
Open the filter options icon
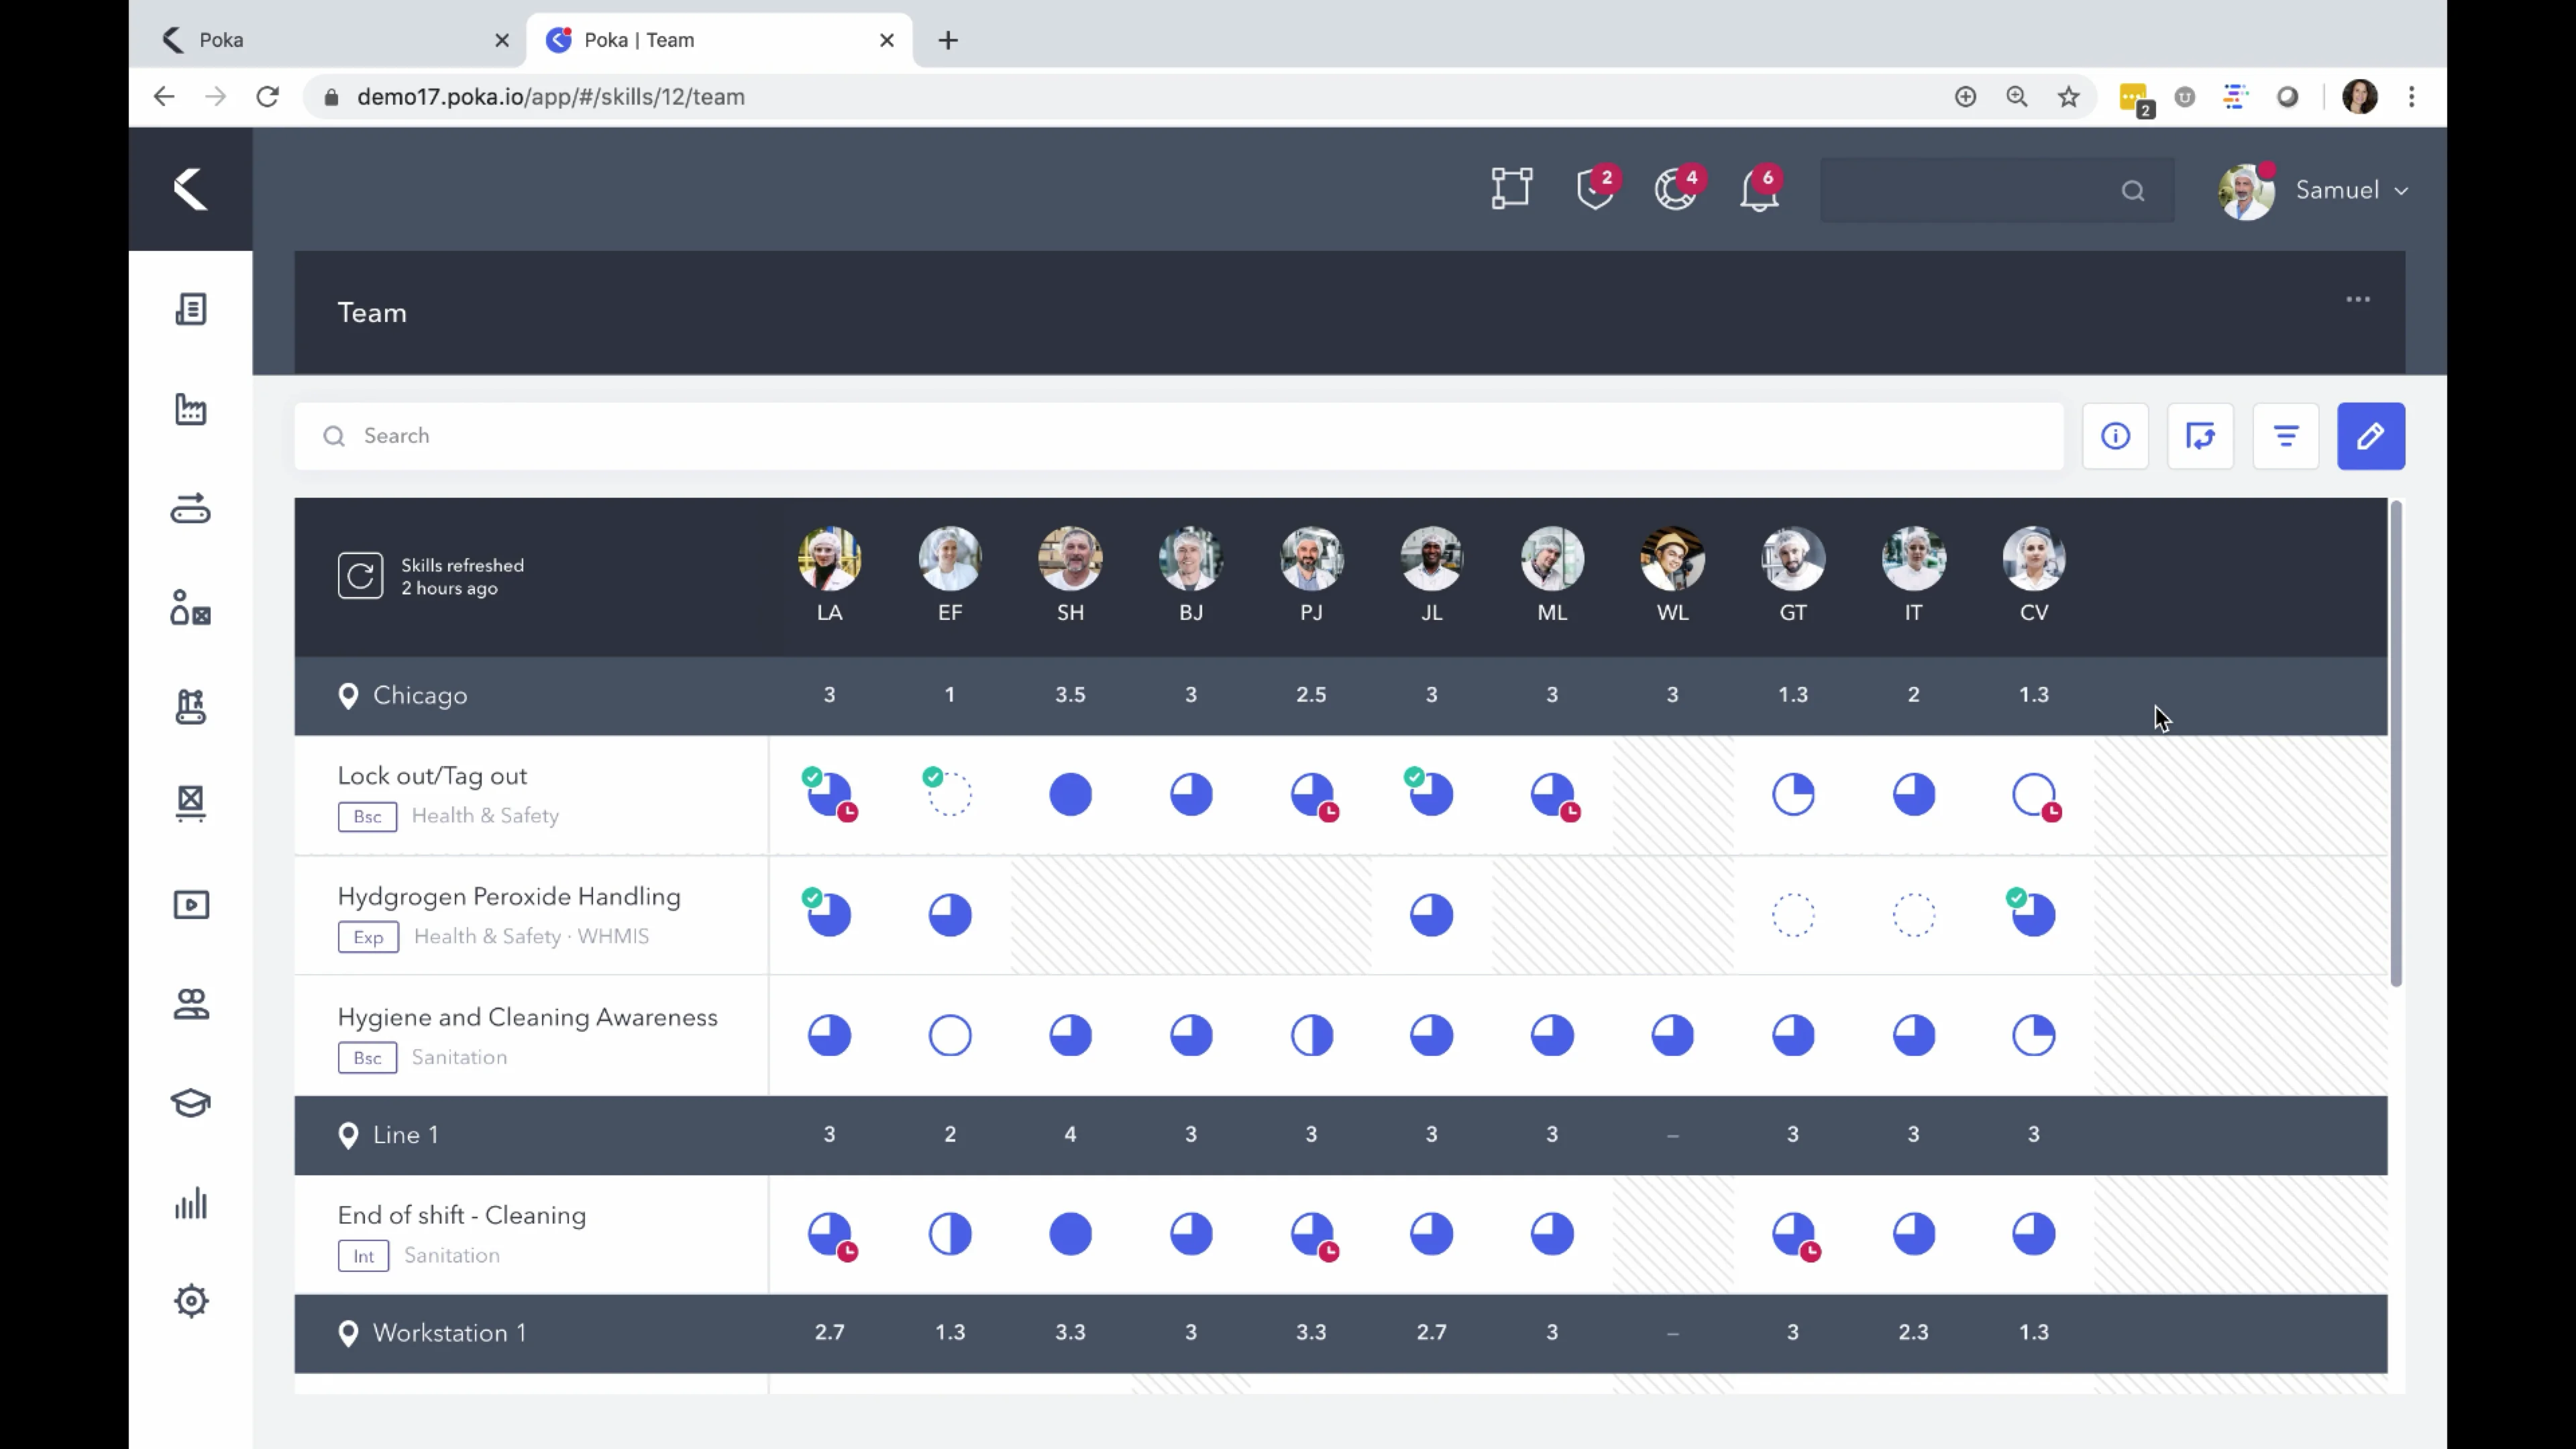[x=2285, y=436]
